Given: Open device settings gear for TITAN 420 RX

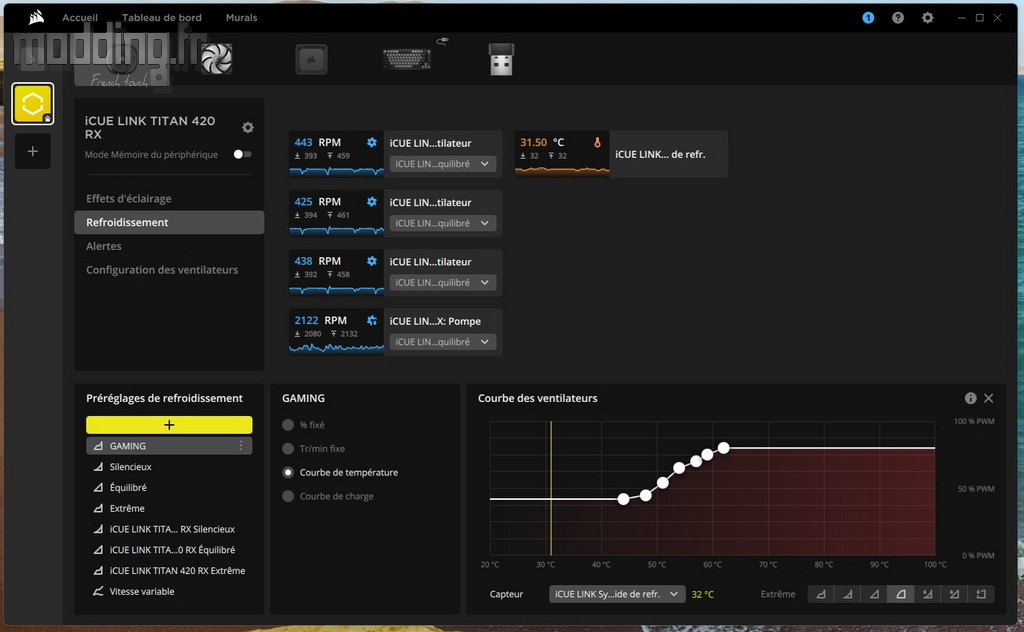Looking at the screenshot, I should pyautogui.click(x=248, y=127).
